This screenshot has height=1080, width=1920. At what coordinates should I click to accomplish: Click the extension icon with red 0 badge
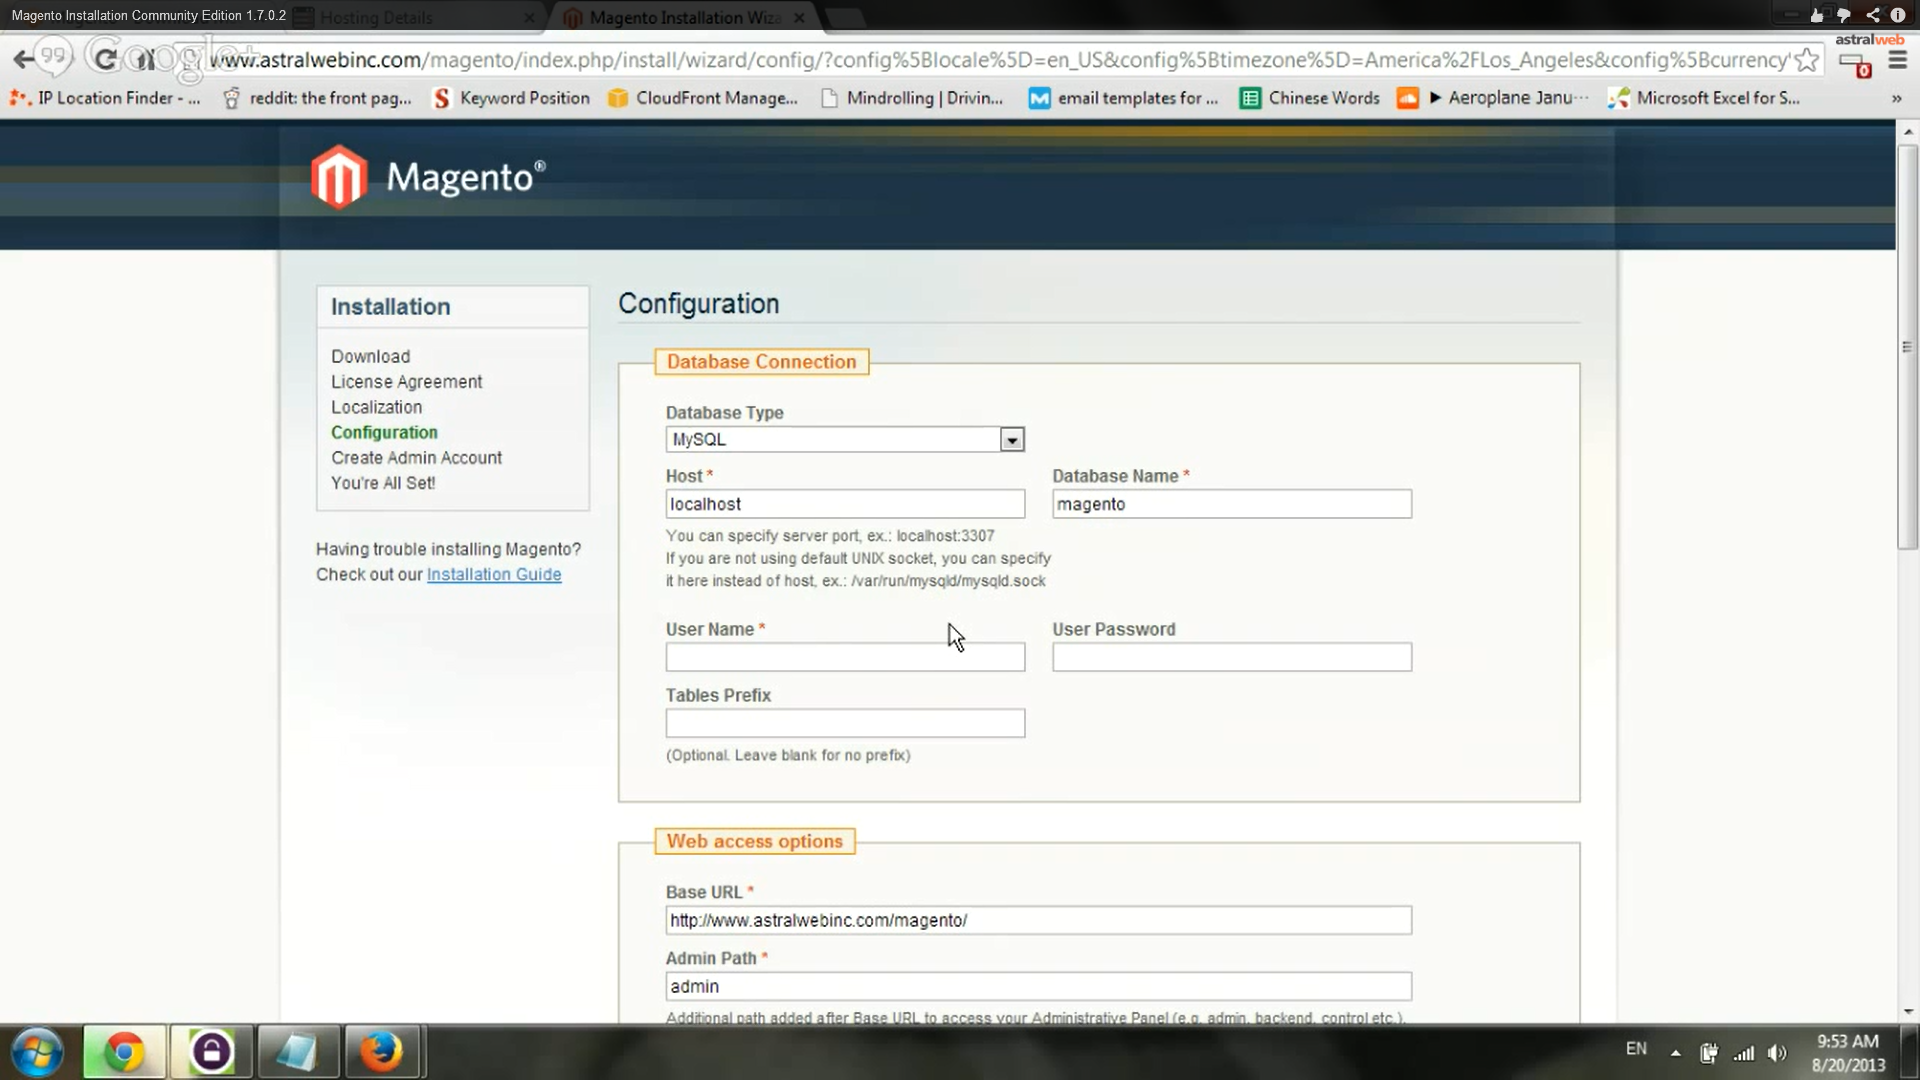pyautogui.click(x=1856, y=64)
